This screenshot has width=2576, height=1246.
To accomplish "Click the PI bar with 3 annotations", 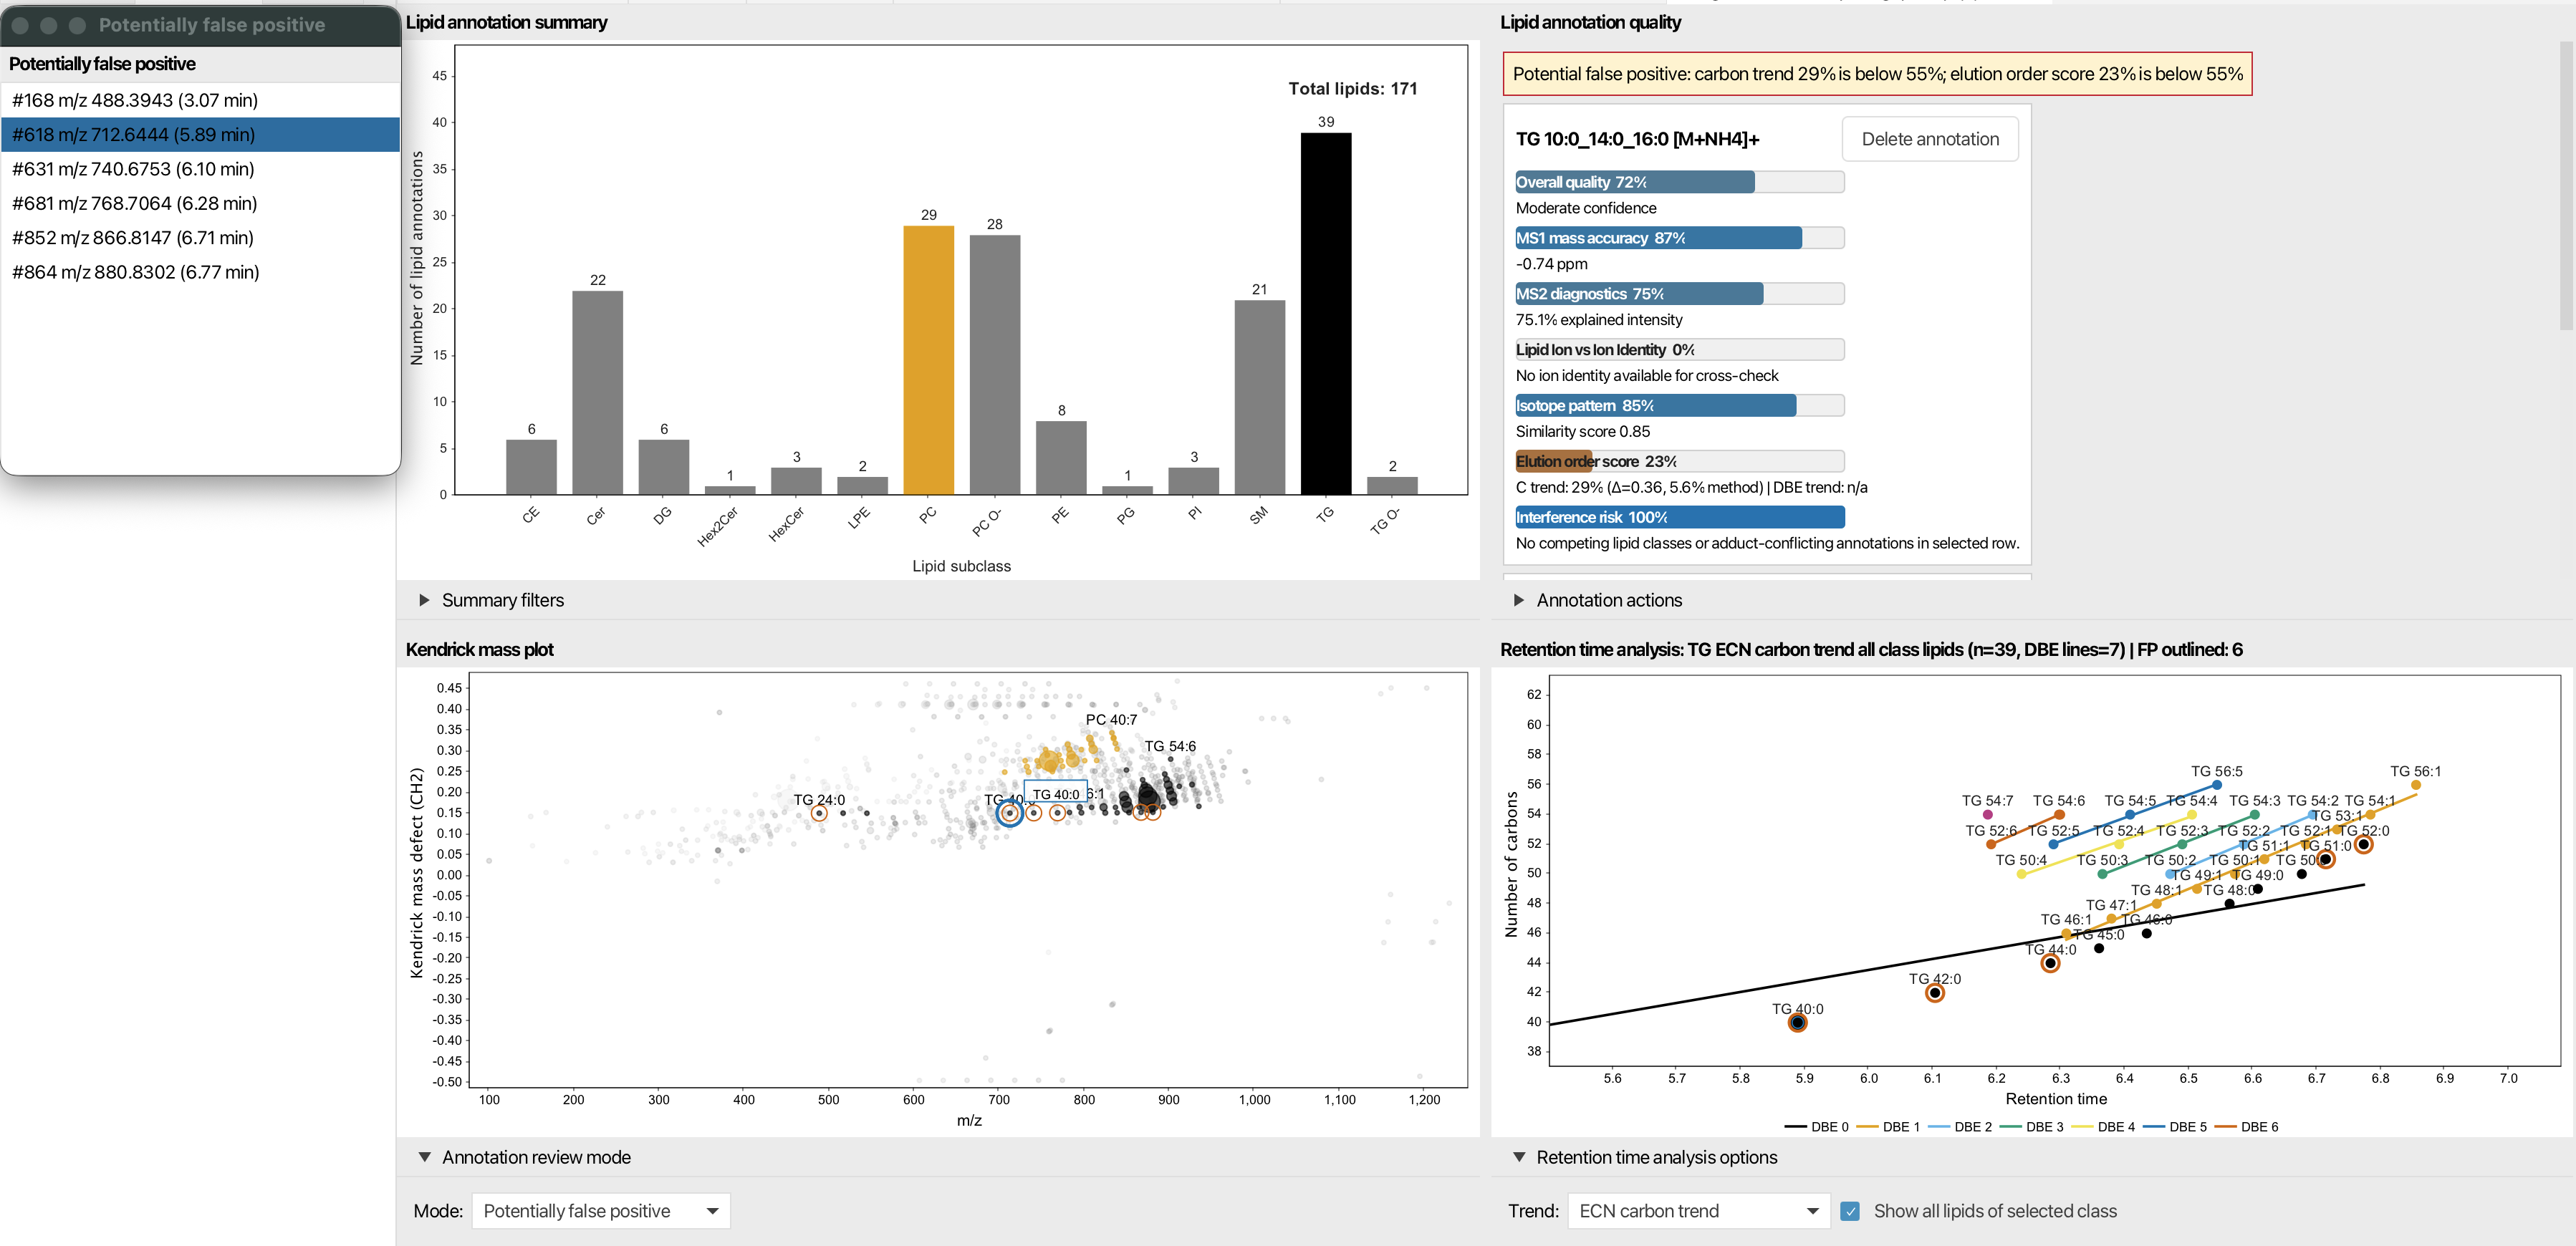I will click(x=1193, y=481).
